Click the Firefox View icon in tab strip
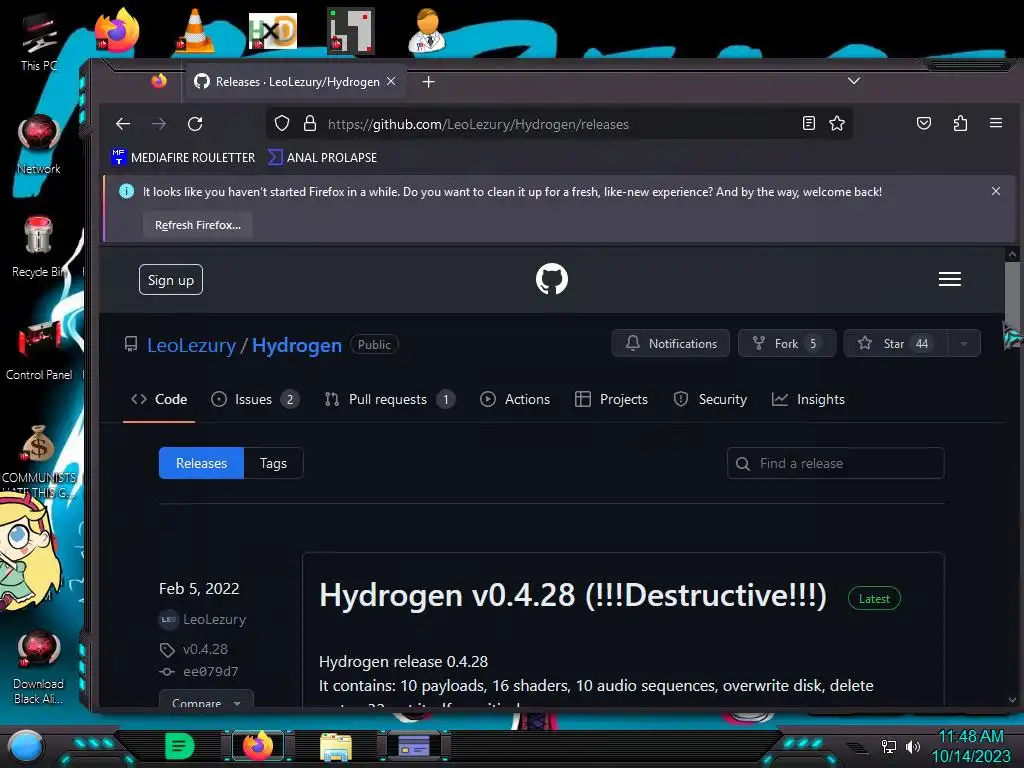 [159, 81]
